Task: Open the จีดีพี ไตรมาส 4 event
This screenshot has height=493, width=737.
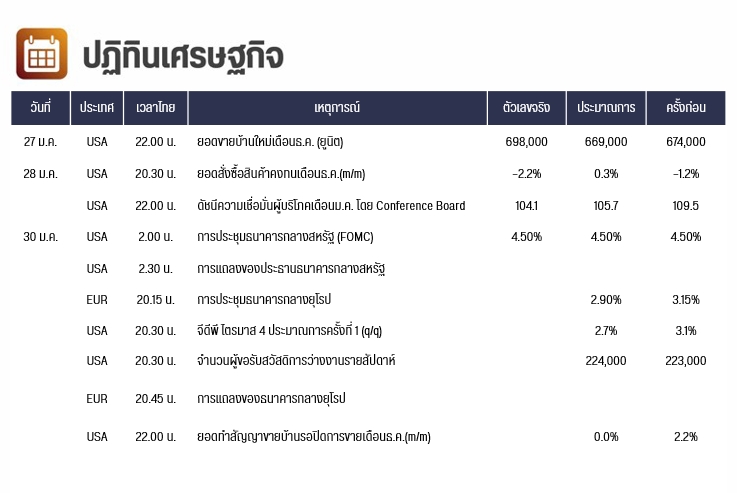Action: tap(290, 331)
